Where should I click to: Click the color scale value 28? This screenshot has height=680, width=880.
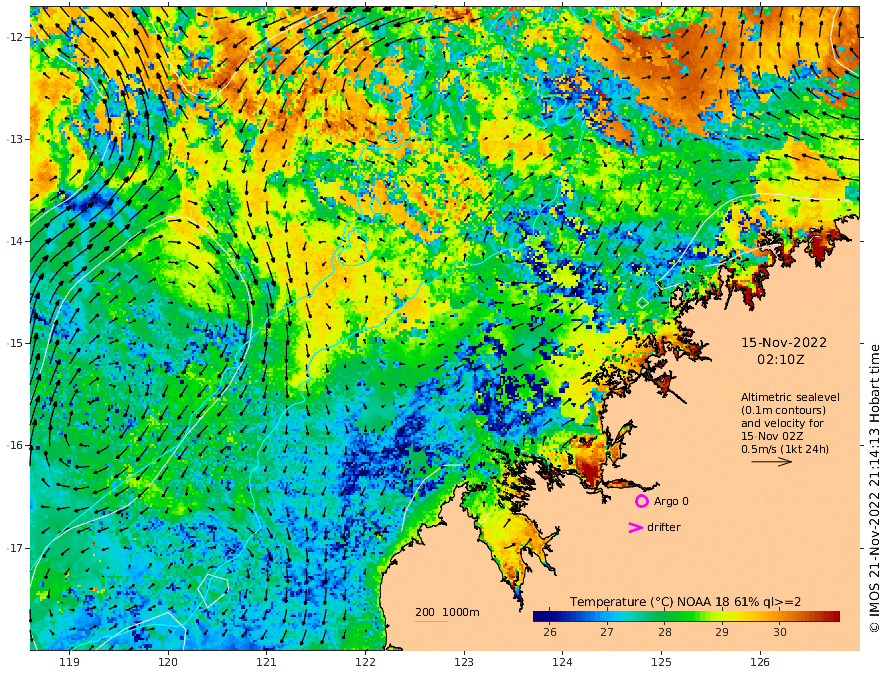[664, 632]
